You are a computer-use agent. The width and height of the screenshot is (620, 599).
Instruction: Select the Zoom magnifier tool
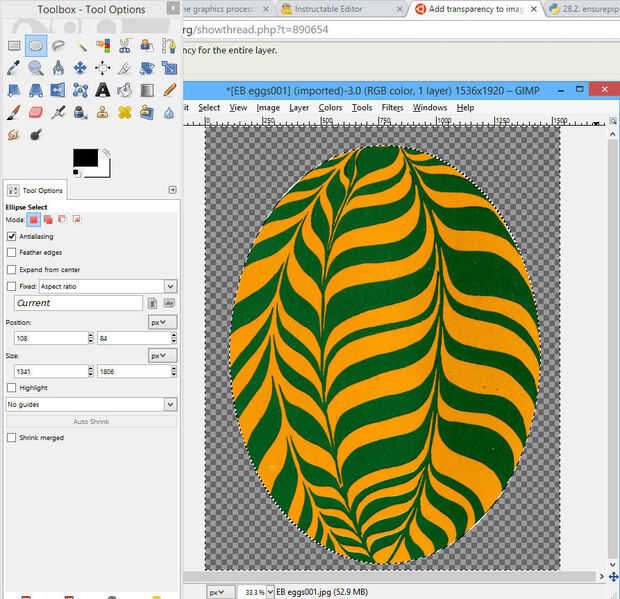36,68
